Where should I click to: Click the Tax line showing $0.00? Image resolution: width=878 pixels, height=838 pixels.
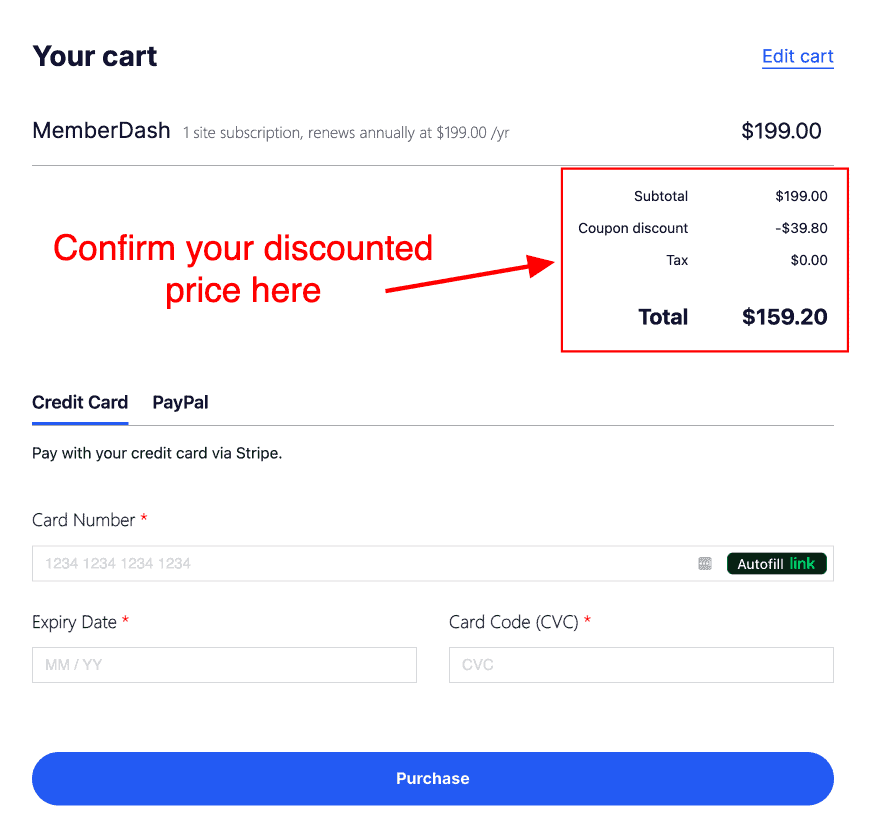pos(745,260)
